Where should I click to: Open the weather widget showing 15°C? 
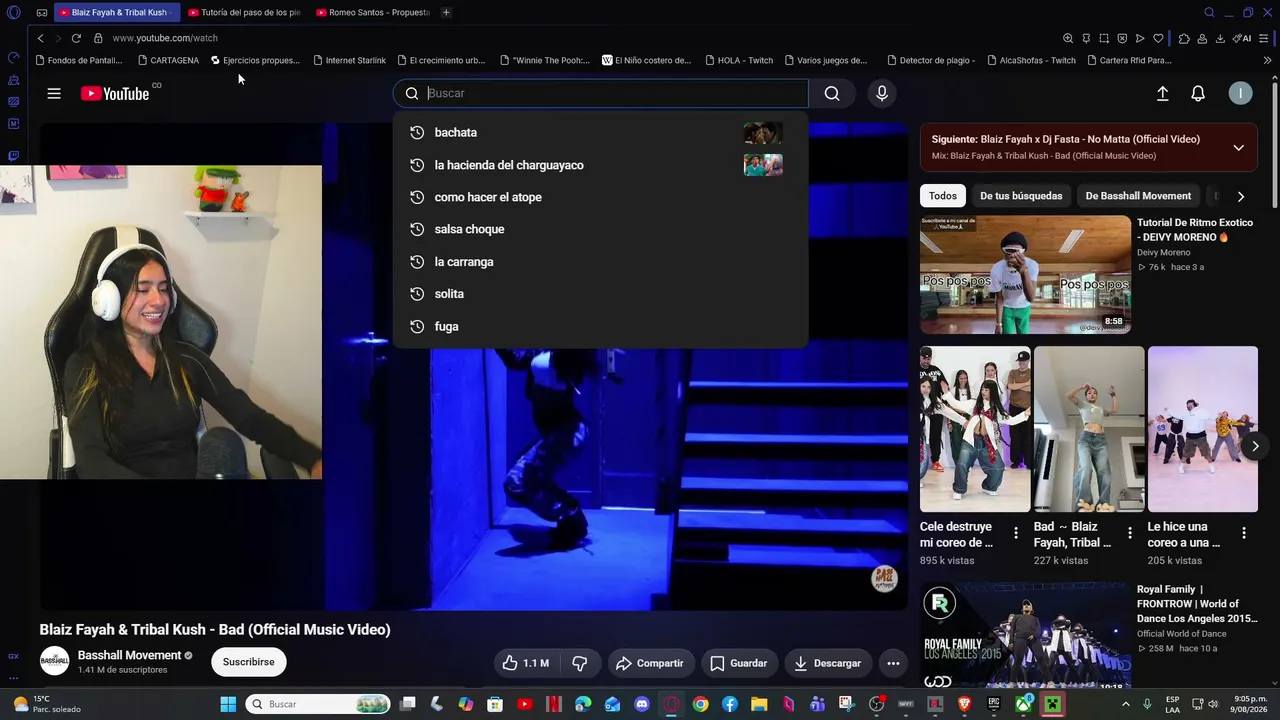tap(46, 704)
